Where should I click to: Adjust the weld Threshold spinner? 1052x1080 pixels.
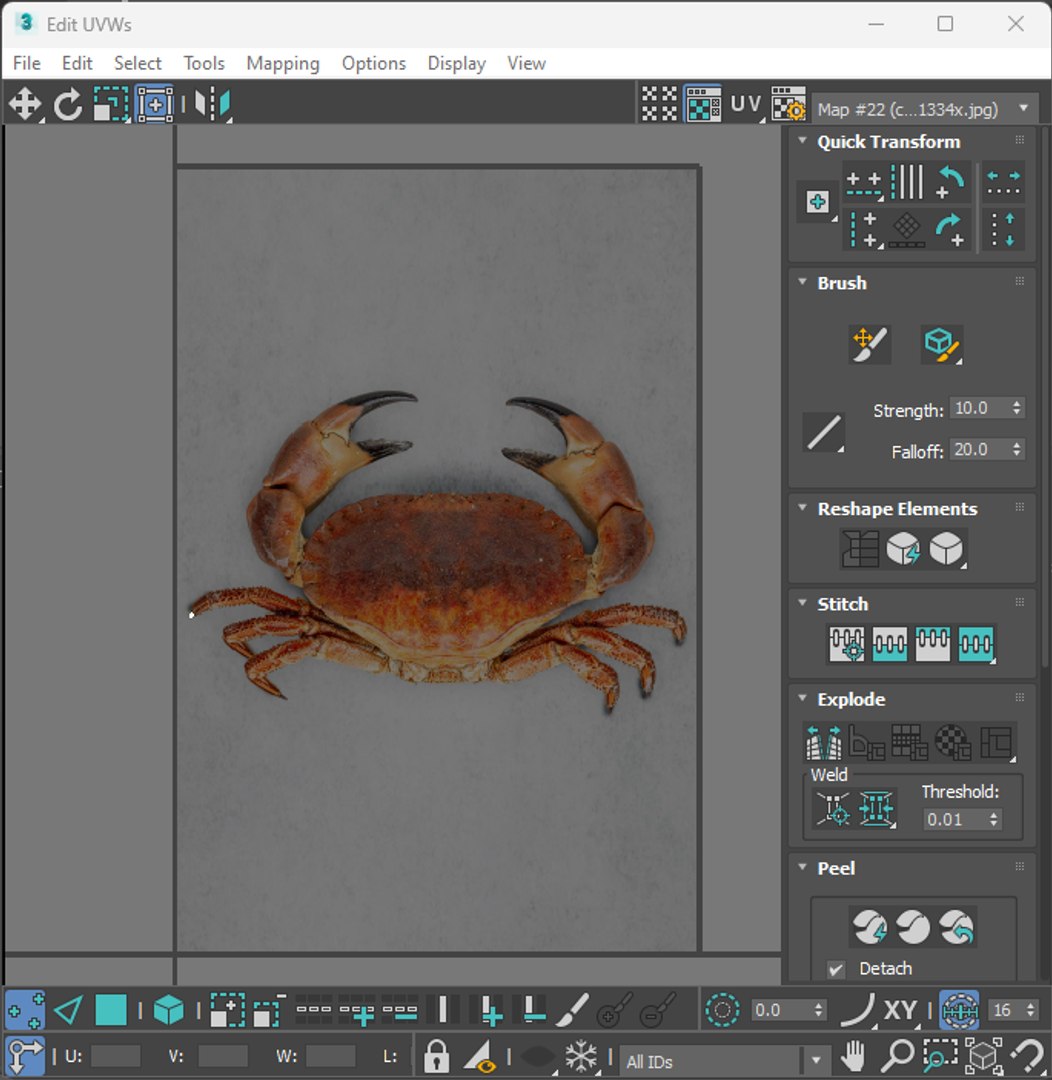coord(993,819)
